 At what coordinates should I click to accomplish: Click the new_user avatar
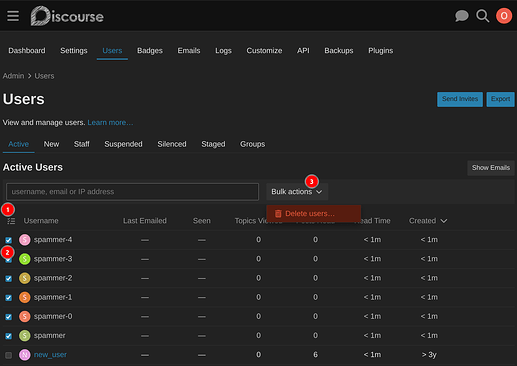(25, 355)
